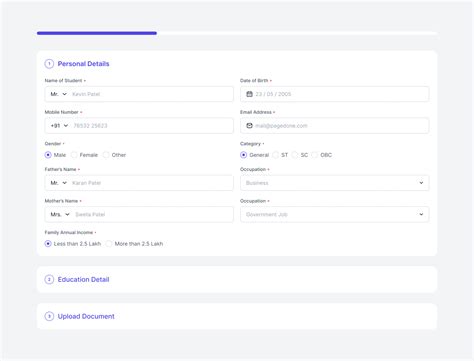
Task: Select Less than 2.5 Lakh income
Action: (x=48, y=244)
